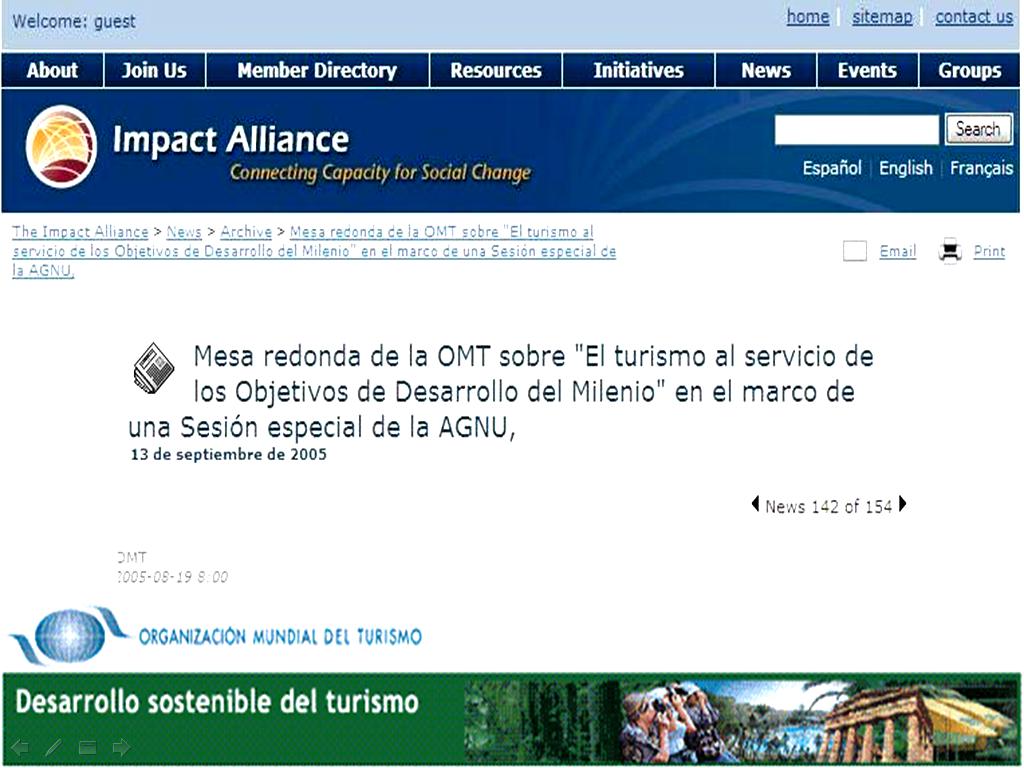Viewport: 1024px width, 768px height.
Task: Open the About section in the navigation bar
Action: 51,70
